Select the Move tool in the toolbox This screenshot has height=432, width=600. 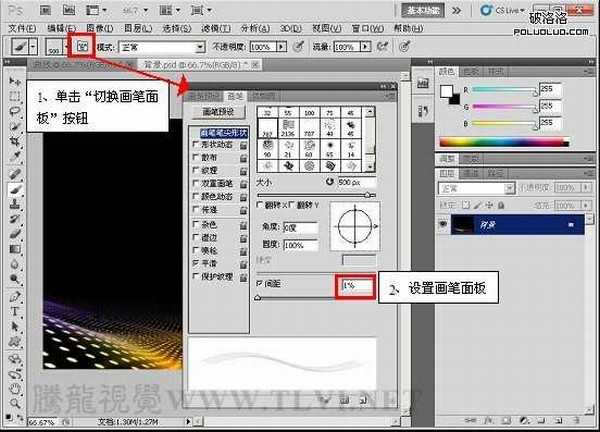(15, 81)
